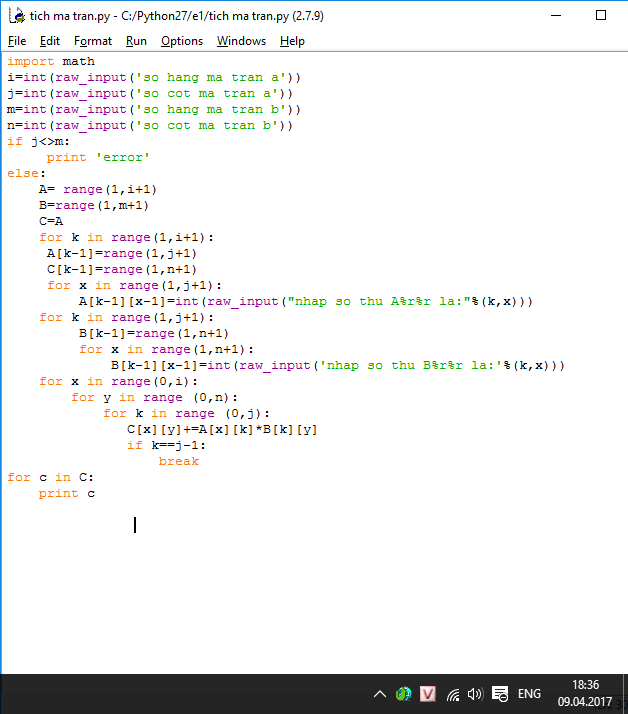Open the action center notifications icon
Image resolution: width=628 pixels, height=714 pixels.
pyautogui.click(x=500, y=694)
